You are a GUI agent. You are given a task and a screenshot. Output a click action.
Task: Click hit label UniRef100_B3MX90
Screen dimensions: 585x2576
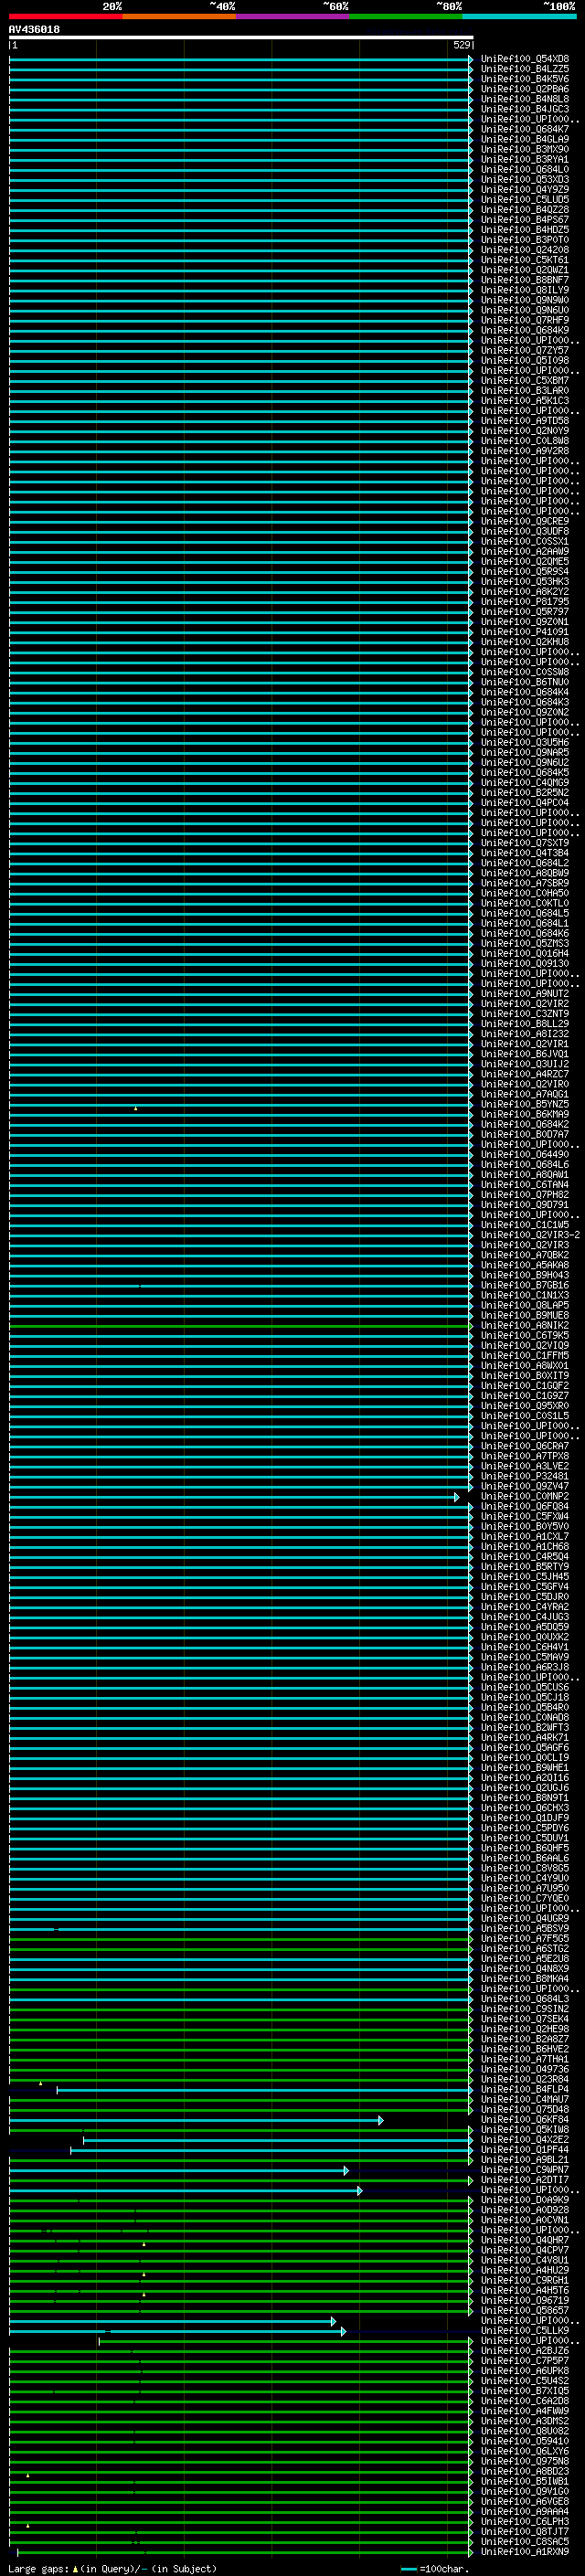[x=525, y=150]
